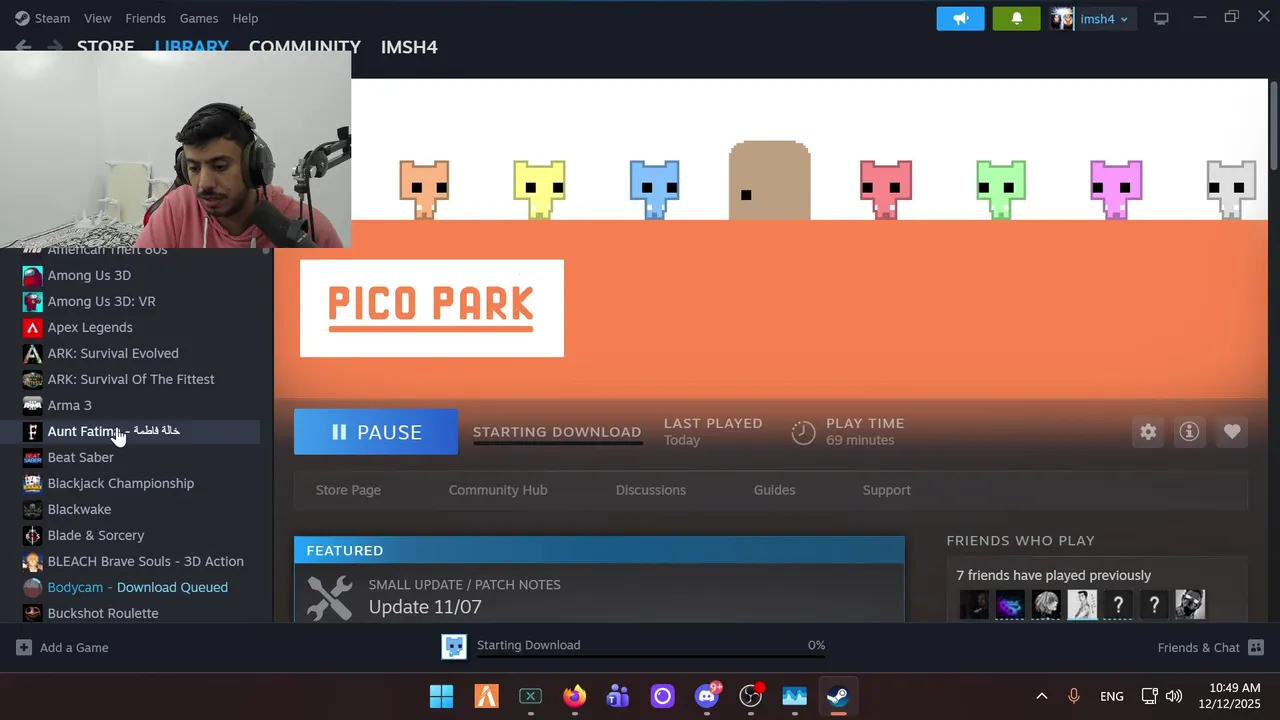This screenshot has height=720, width=1280.
Task: Open the Update 11/07 wrench icon
Action: (329, 597)
